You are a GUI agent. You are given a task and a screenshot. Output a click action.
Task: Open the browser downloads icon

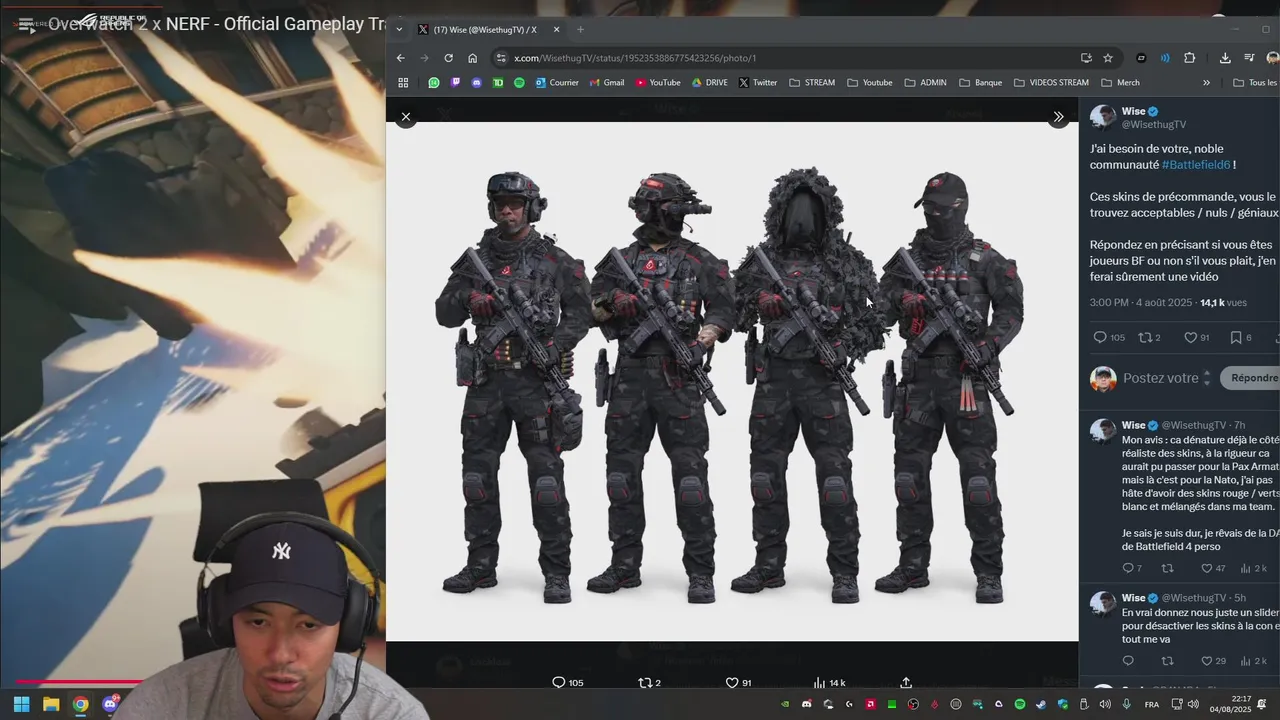pos(1225,58)
